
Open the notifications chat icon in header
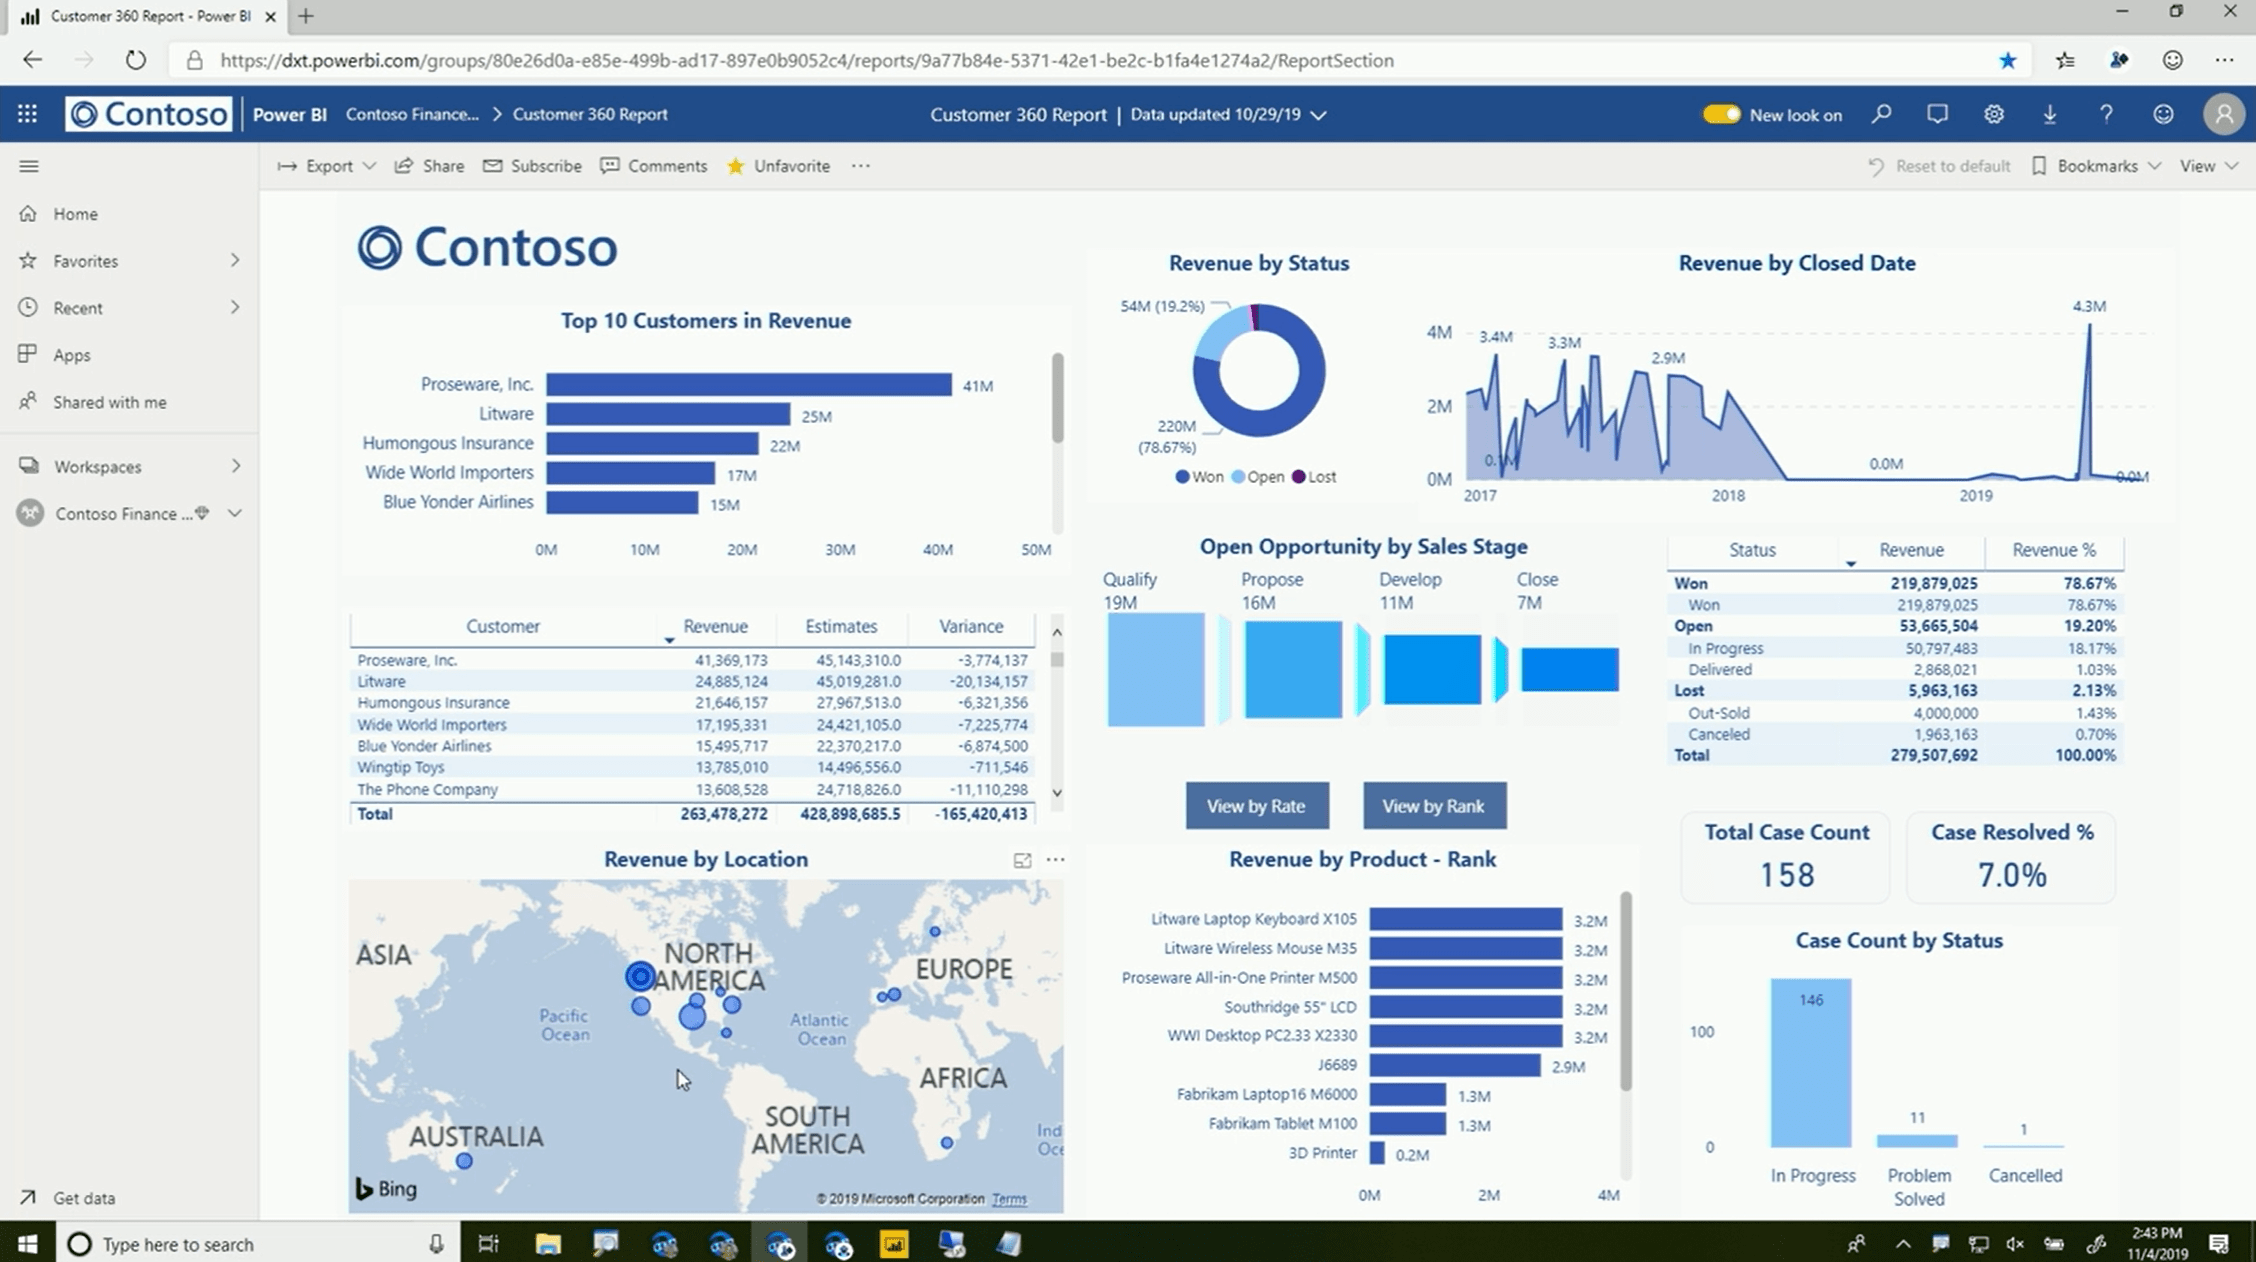tap(1937, 114)
